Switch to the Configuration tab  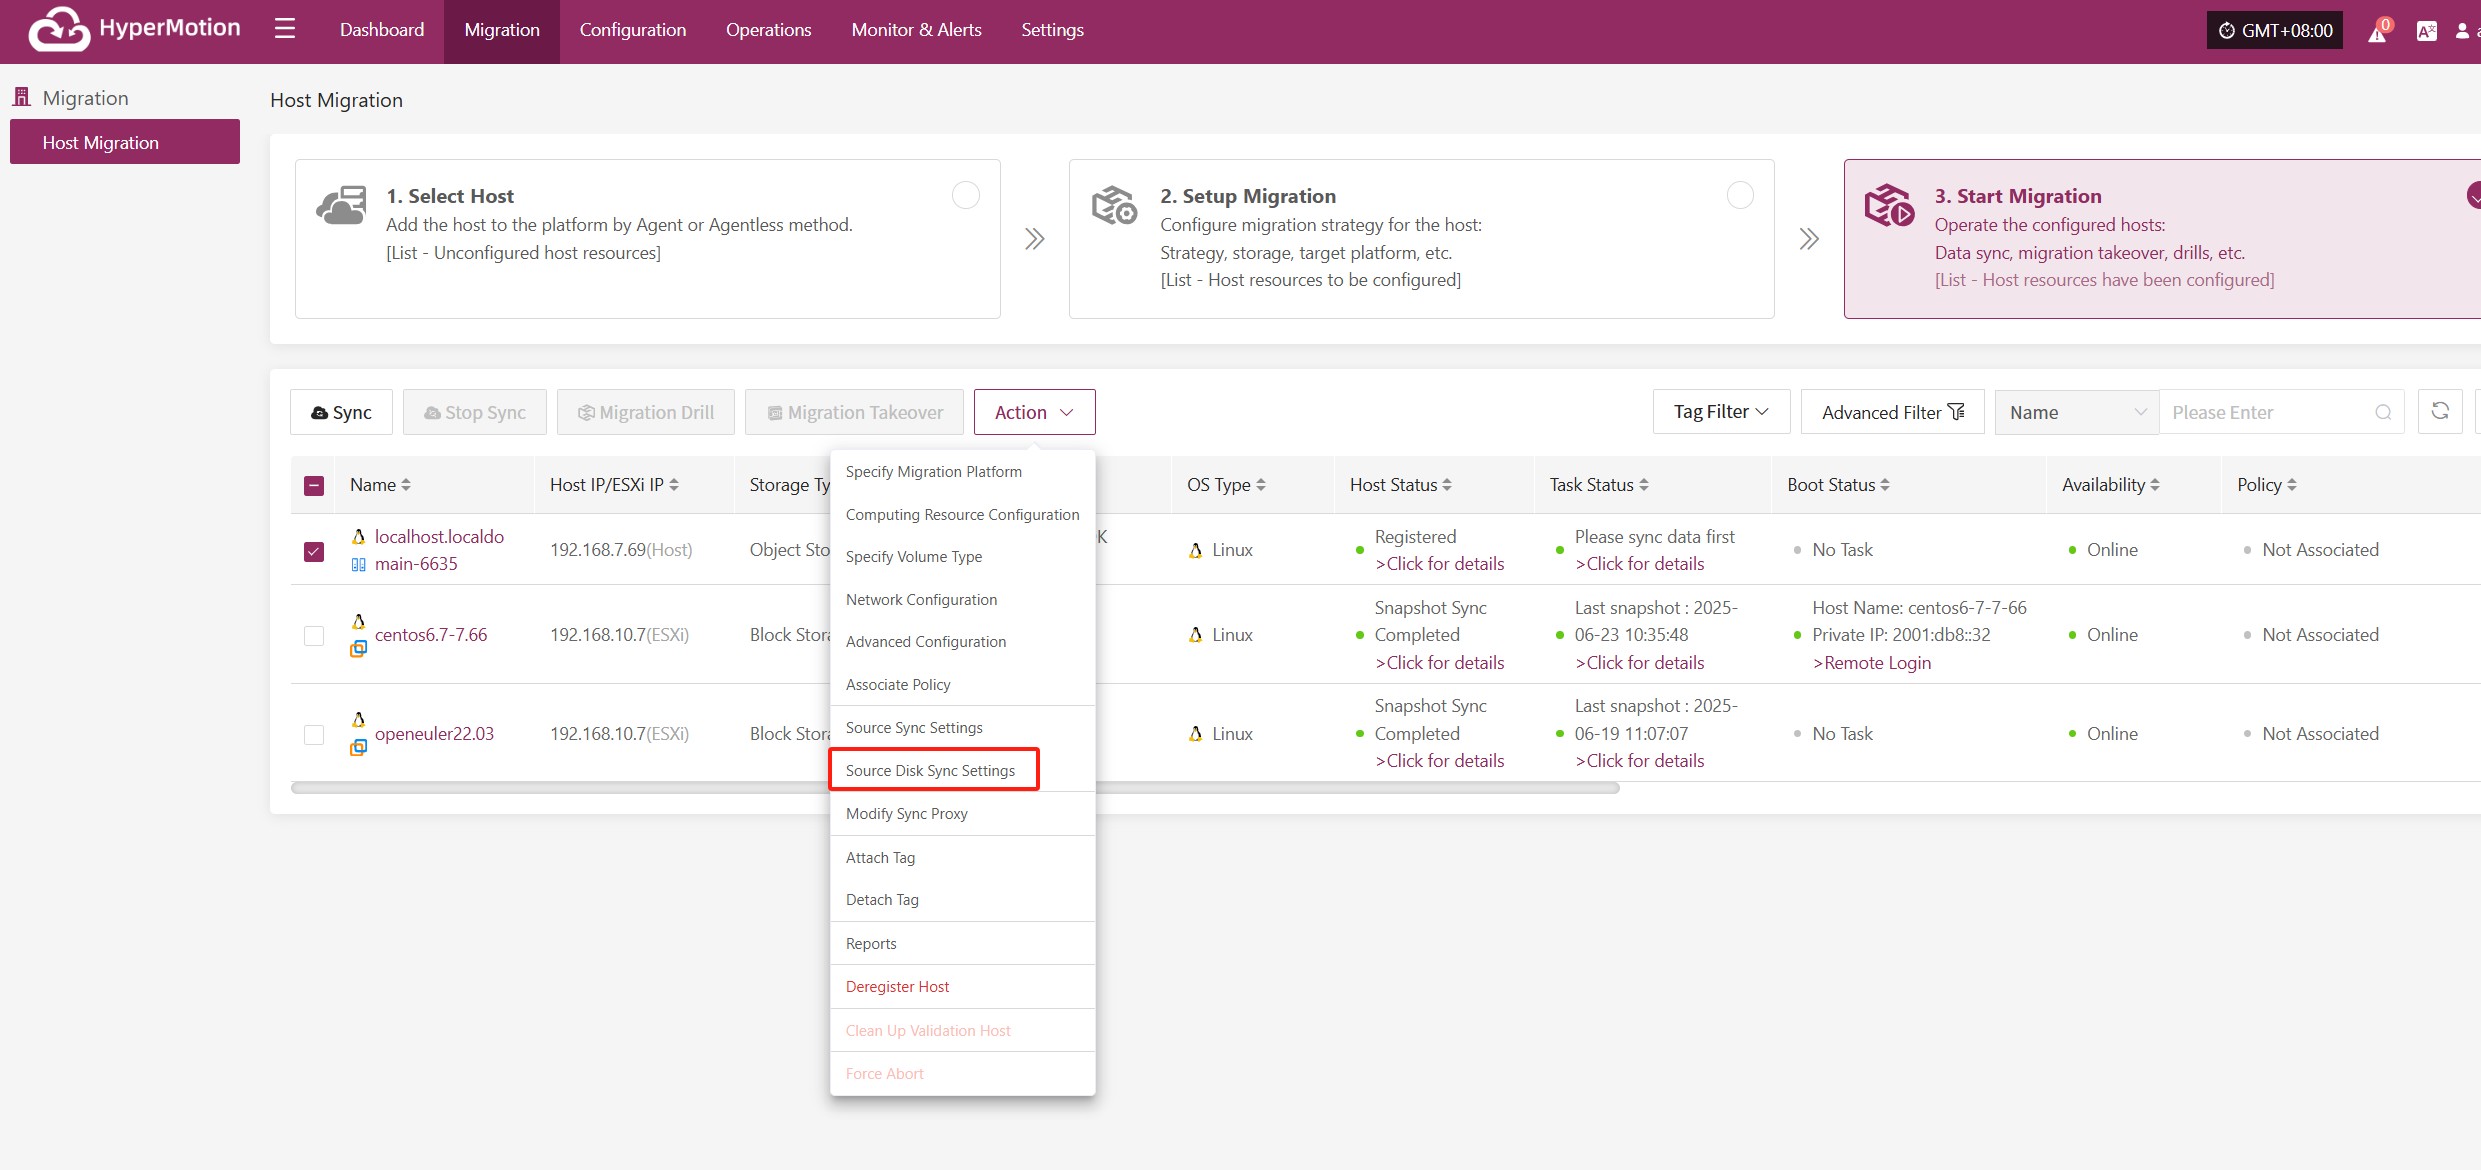(x=633, y=30)
